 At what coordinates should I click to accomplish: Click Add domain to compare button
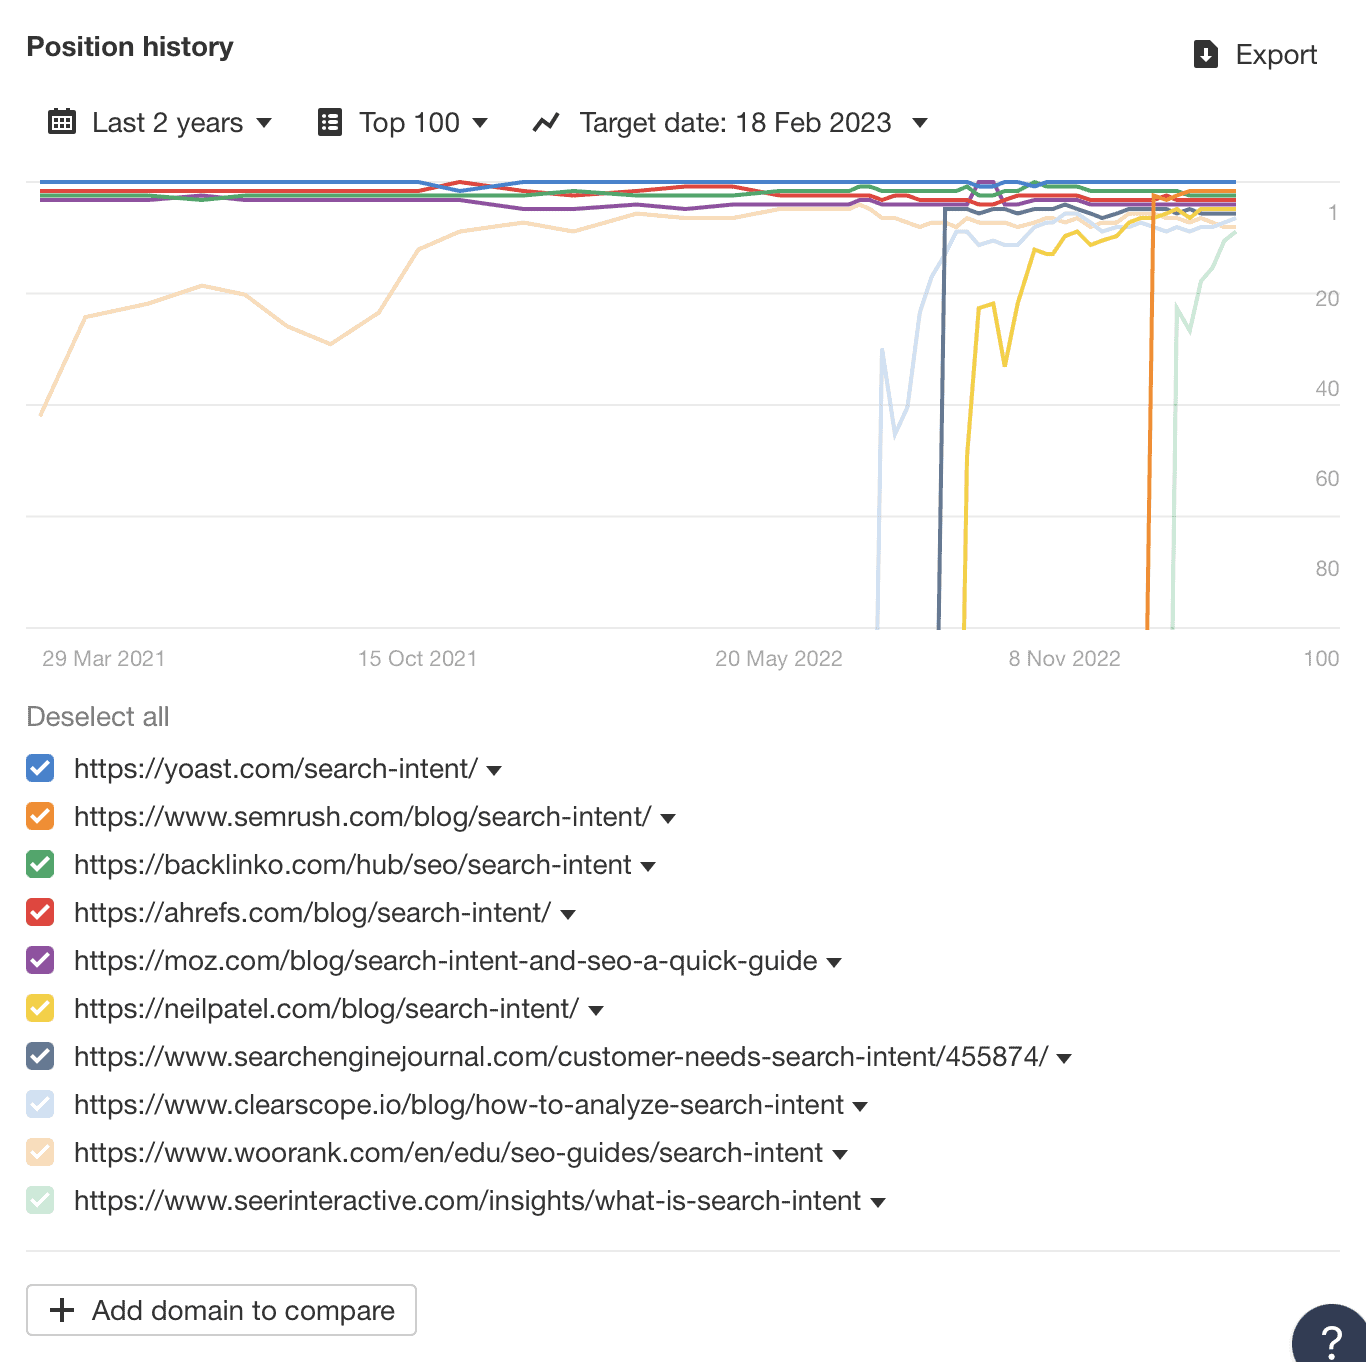(221, 1310)
